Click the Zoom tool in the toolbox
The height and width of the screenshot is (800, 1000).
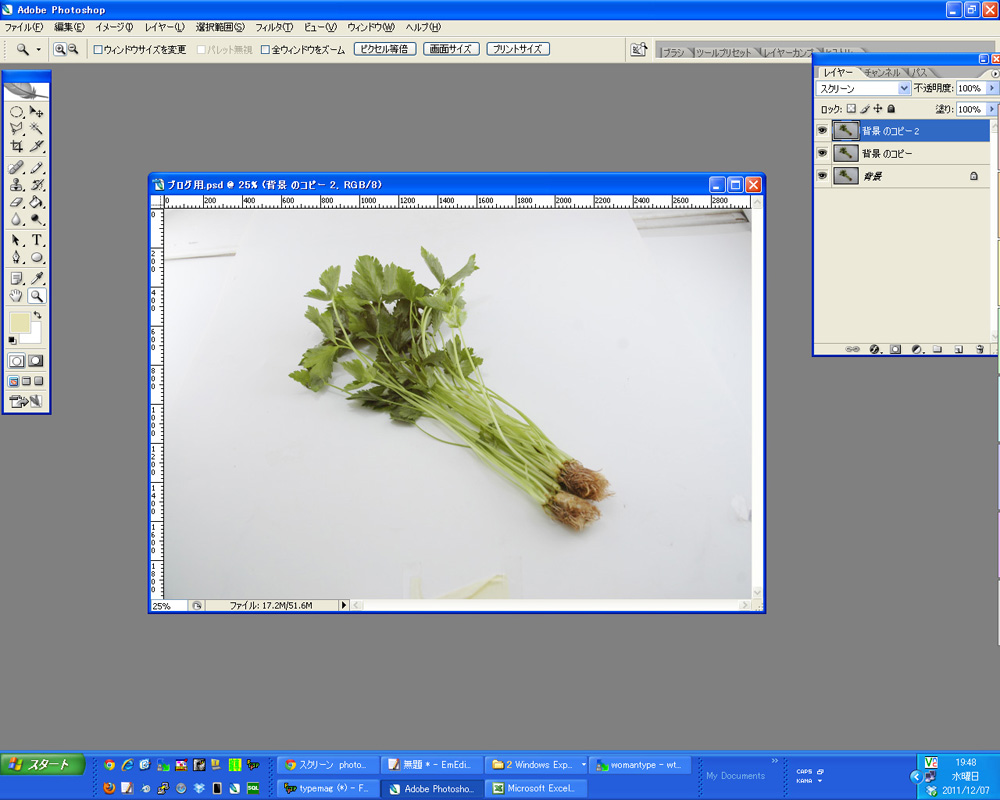[36, 296]
